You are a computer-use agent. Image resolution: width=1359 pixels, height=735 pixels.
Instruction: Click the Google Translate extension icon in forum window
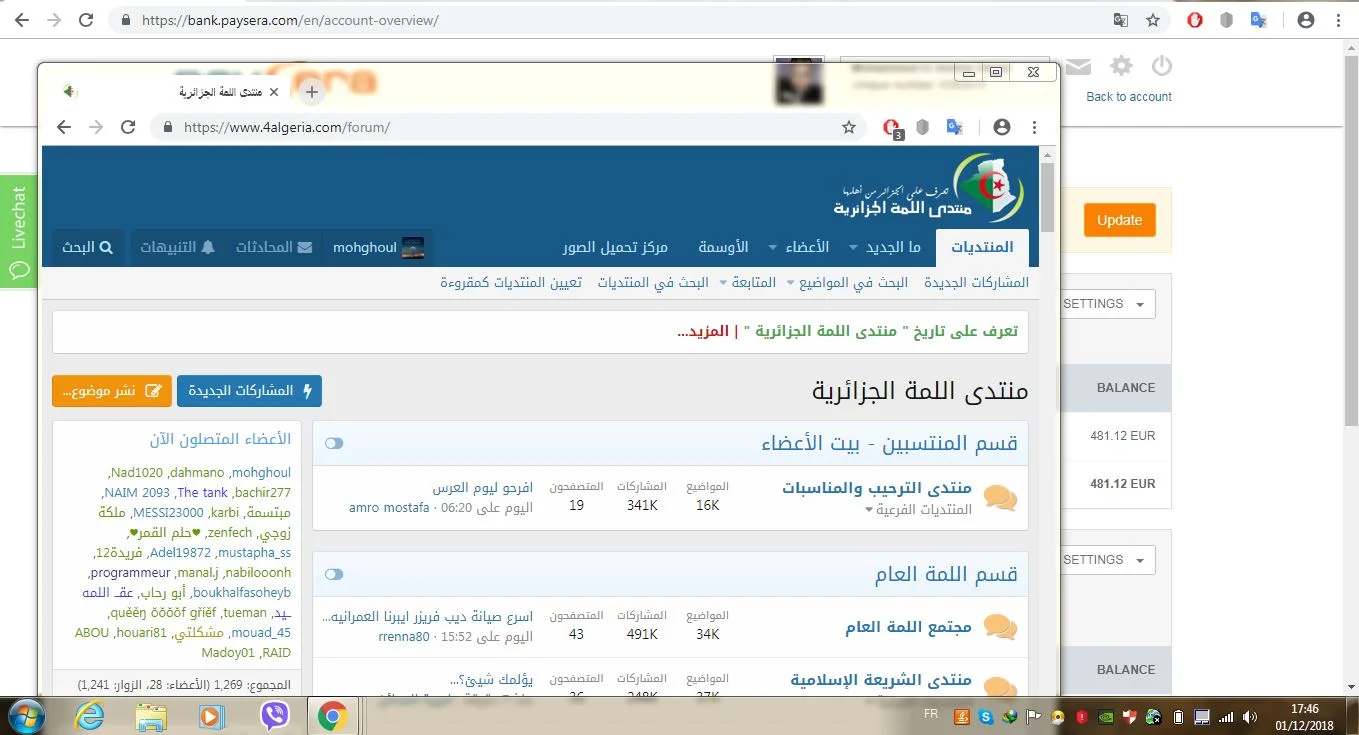click(955, 127)
